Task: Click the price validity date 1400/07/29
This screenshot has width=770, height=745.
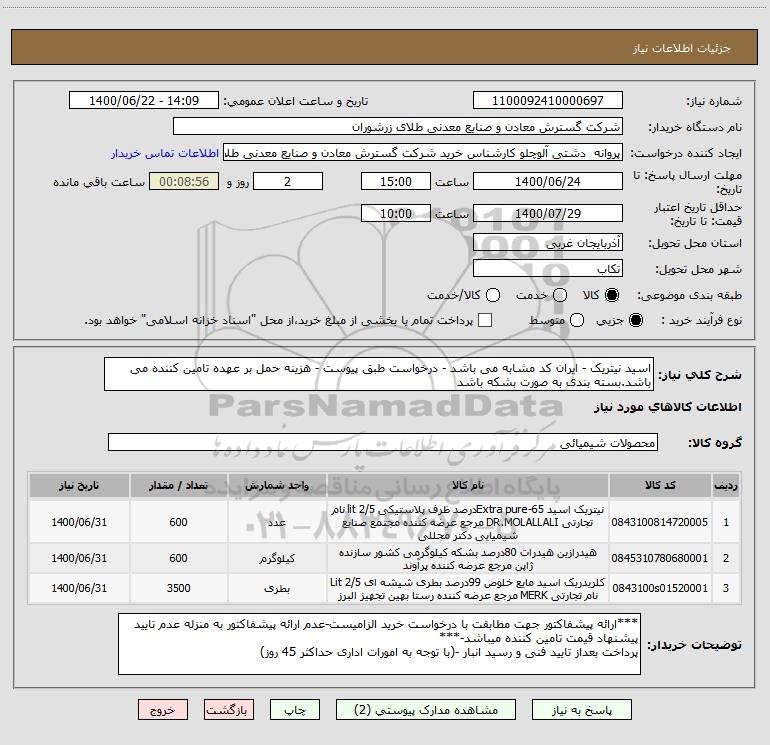Action: tap(548, 213)
